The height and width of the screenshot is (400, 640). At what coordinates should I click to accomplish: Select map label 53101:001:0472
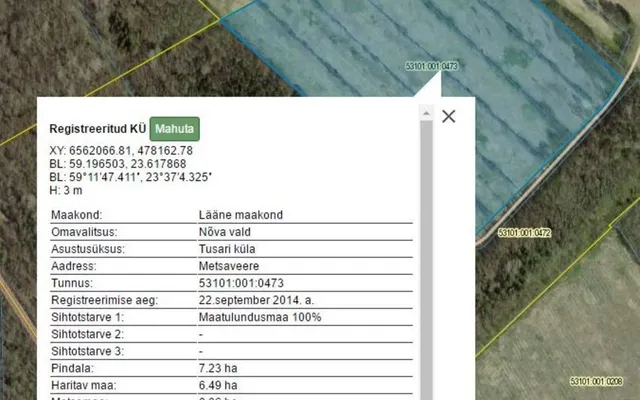click(x=524, y=233)
